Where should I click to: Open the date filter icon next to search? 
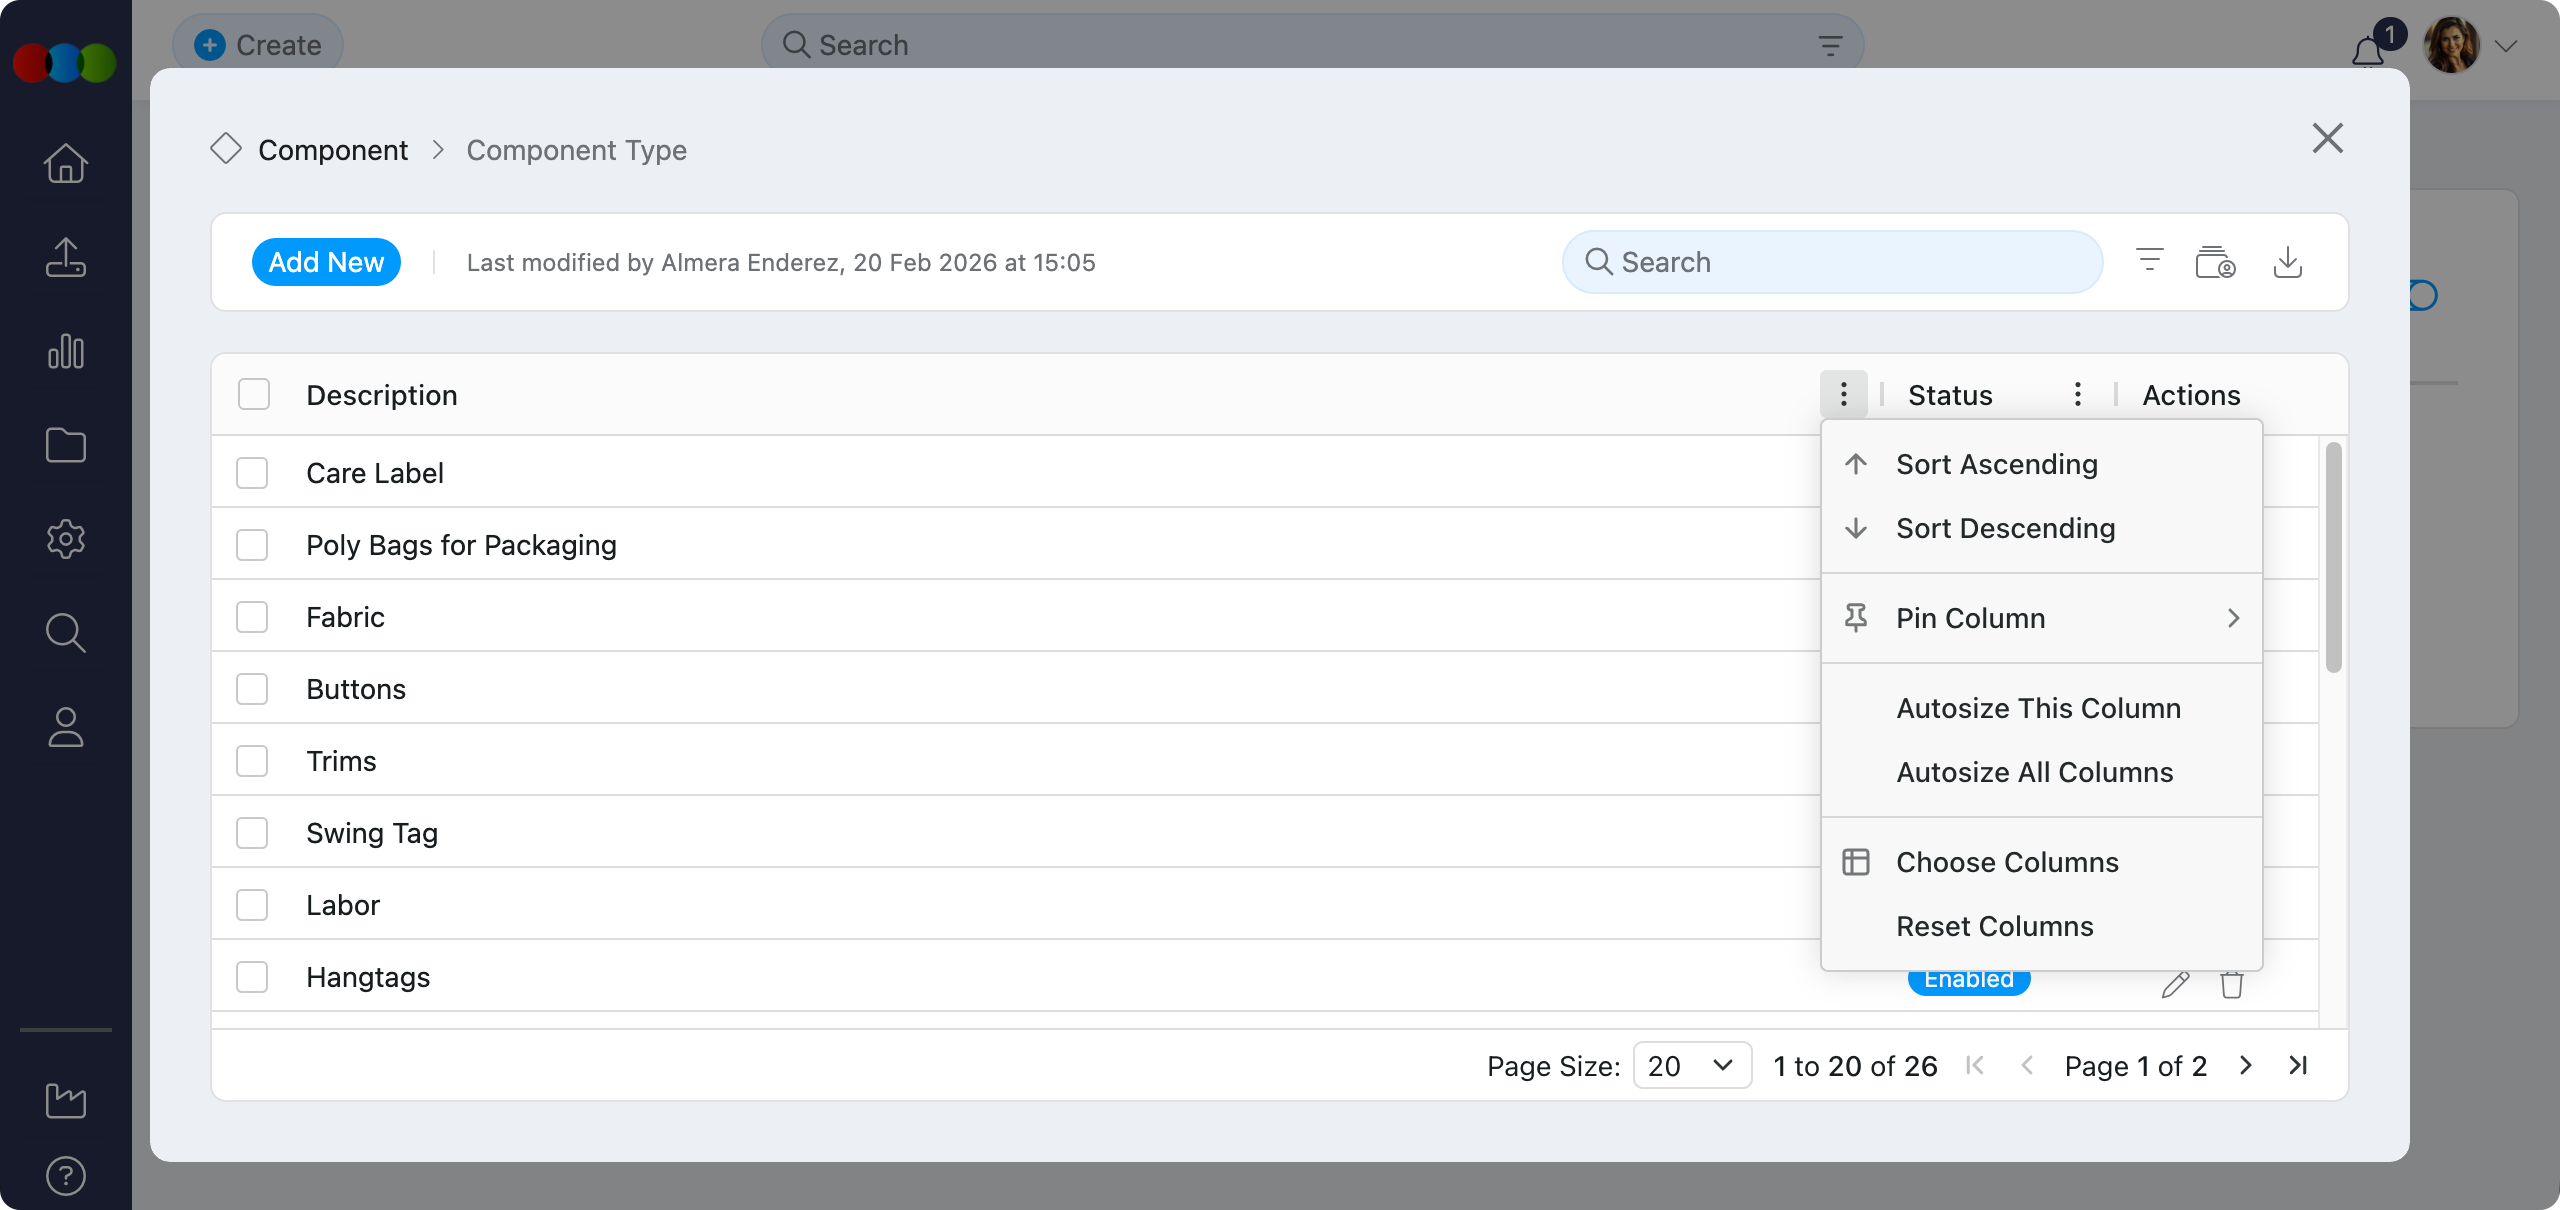(2215, 262)
